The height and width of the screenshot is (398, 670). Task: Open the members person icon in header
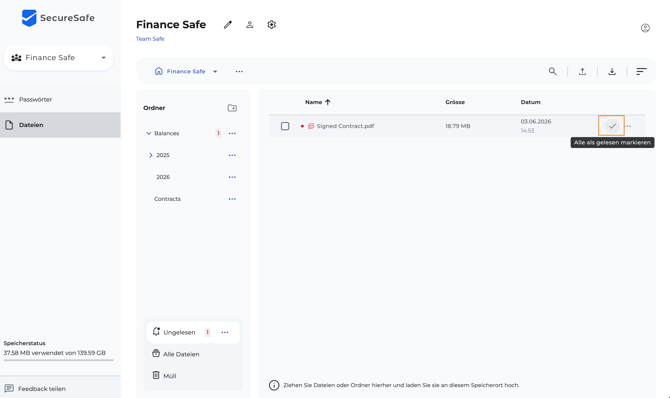coord(250,25)
